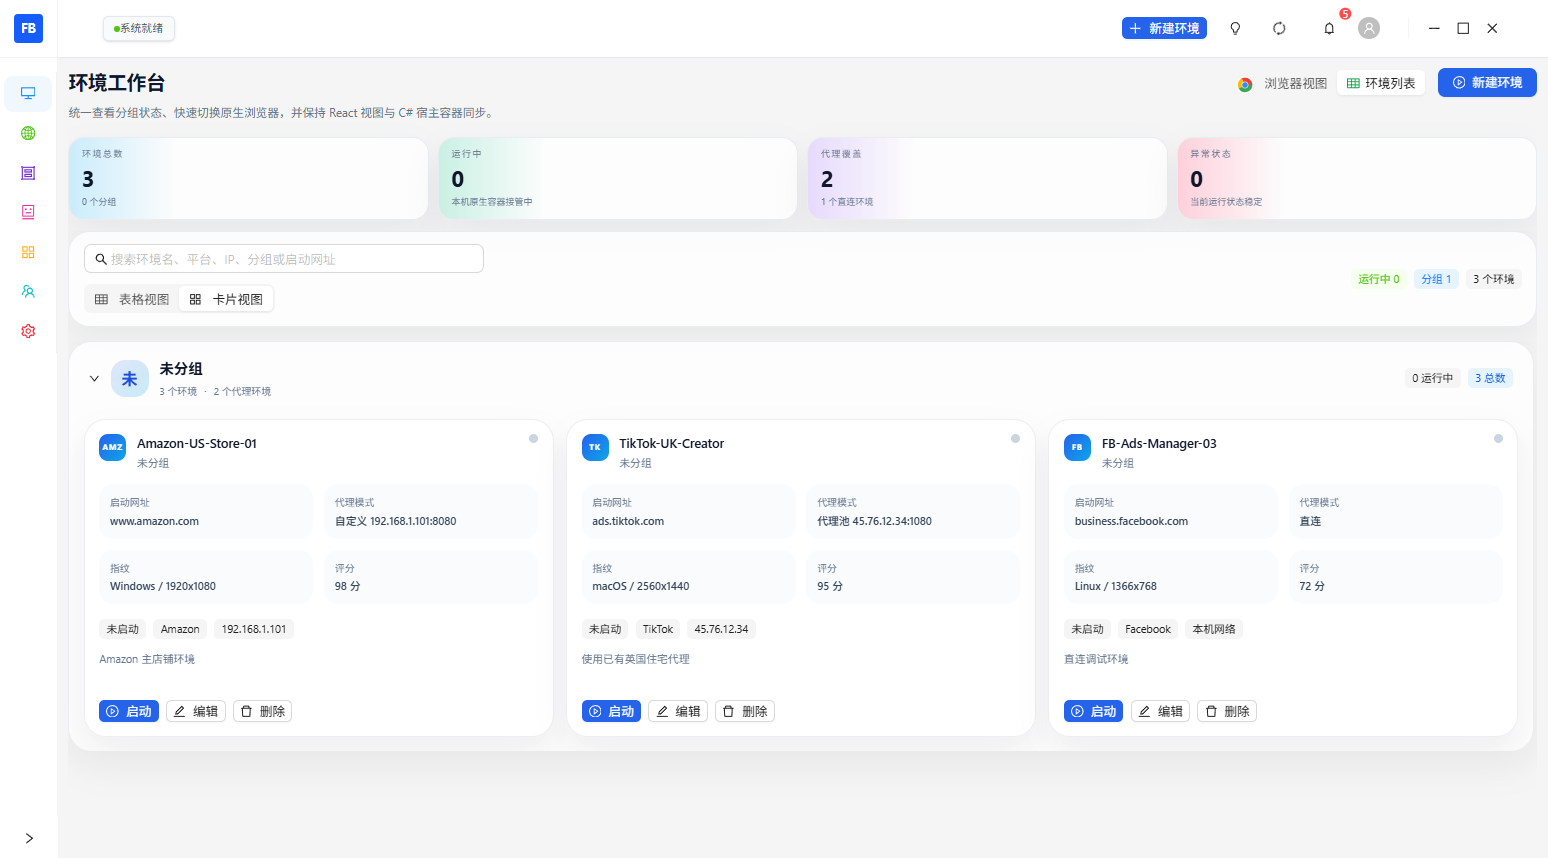Collapse the 未分组 group chevron
This screenshot has width=1548, height=858.
(94, 379)
